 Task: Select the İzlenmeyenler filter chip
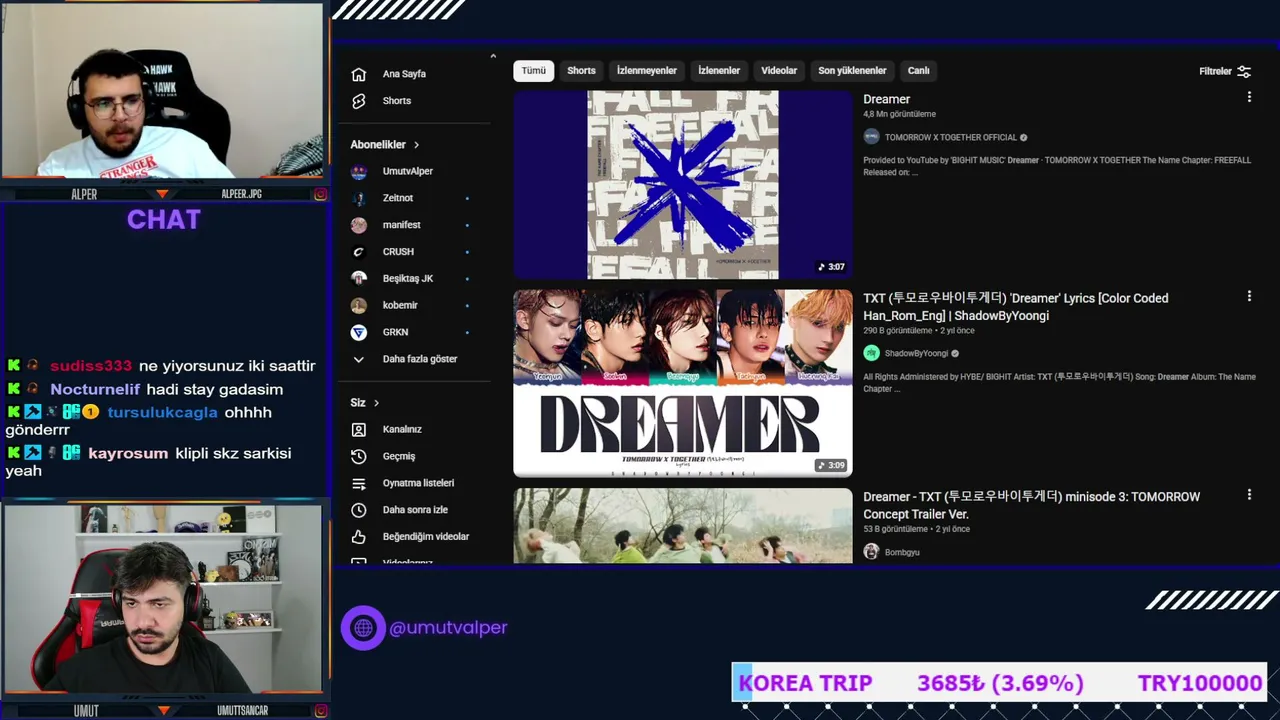pos(647,71)
